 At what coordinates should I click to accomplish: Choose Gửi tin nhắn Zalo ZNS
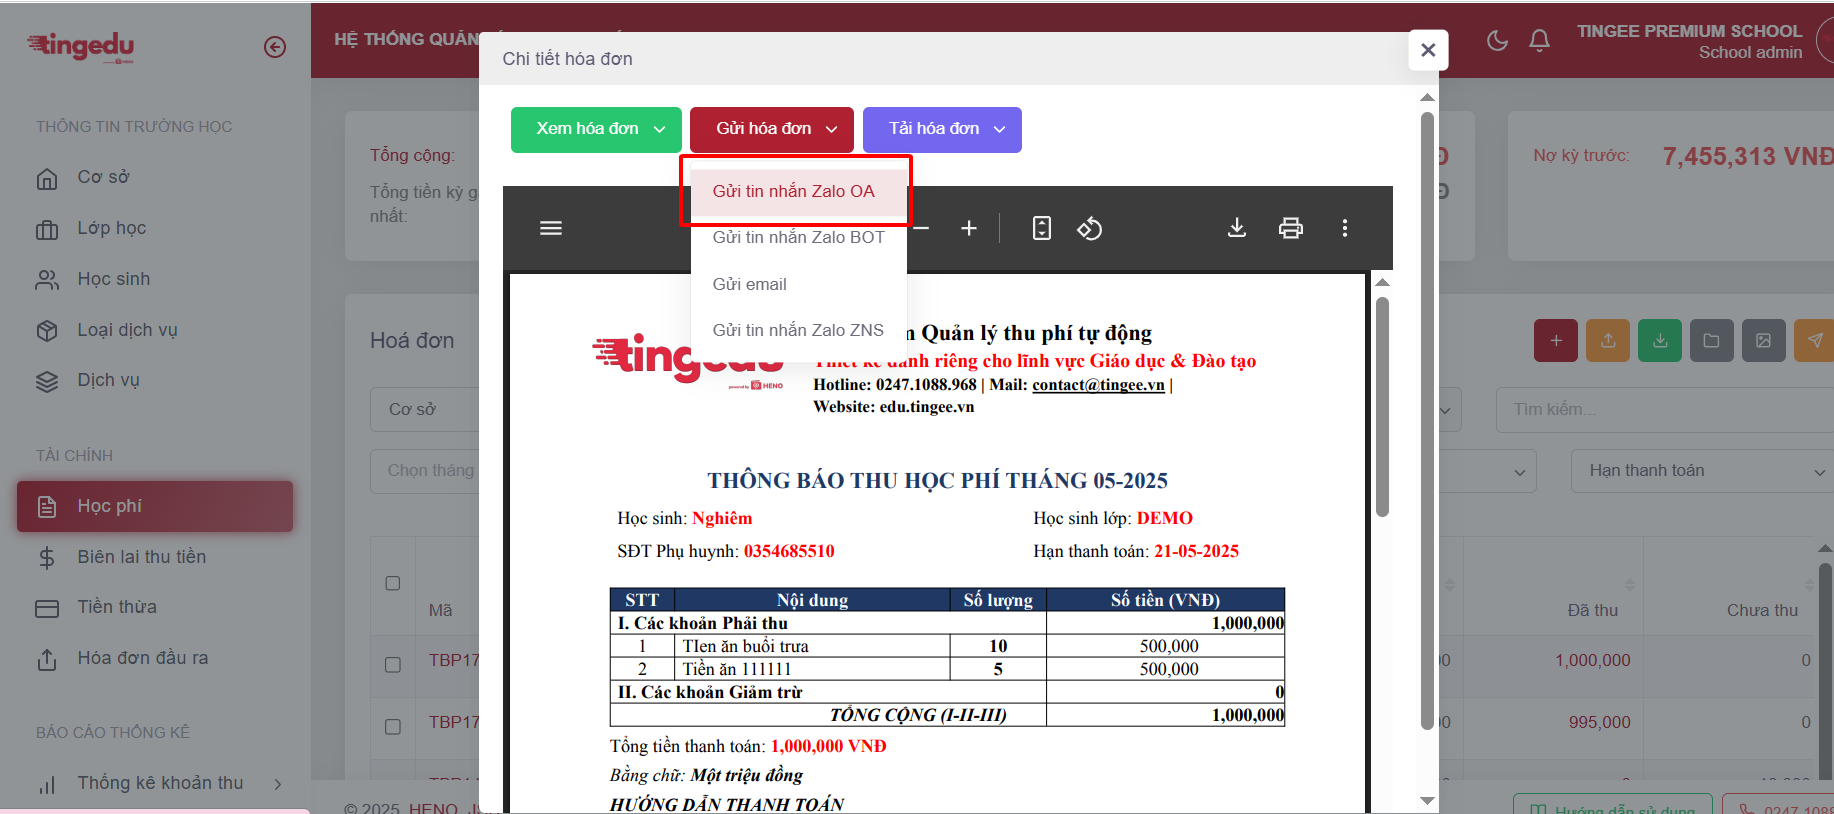[x=798, y=330]
